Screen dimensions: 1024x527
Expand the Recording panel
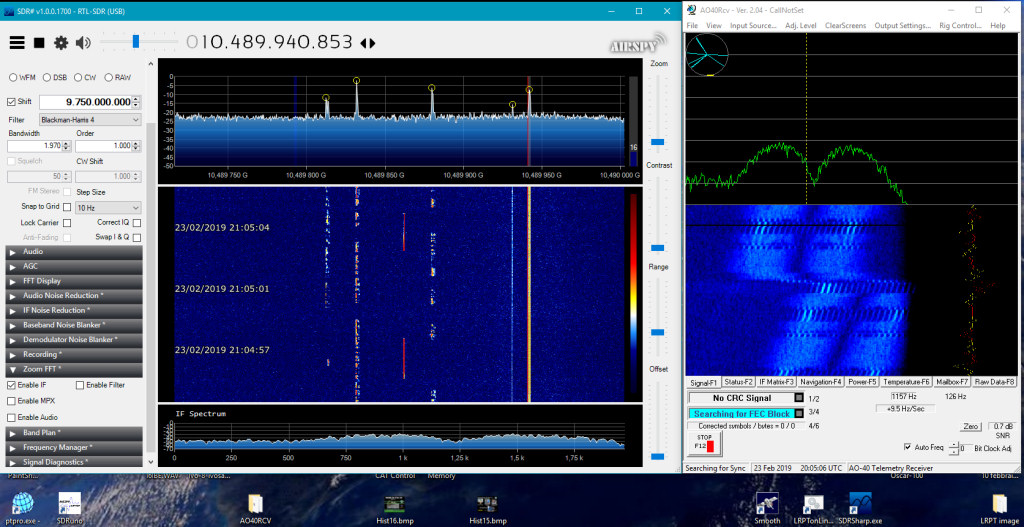point(74,355)
